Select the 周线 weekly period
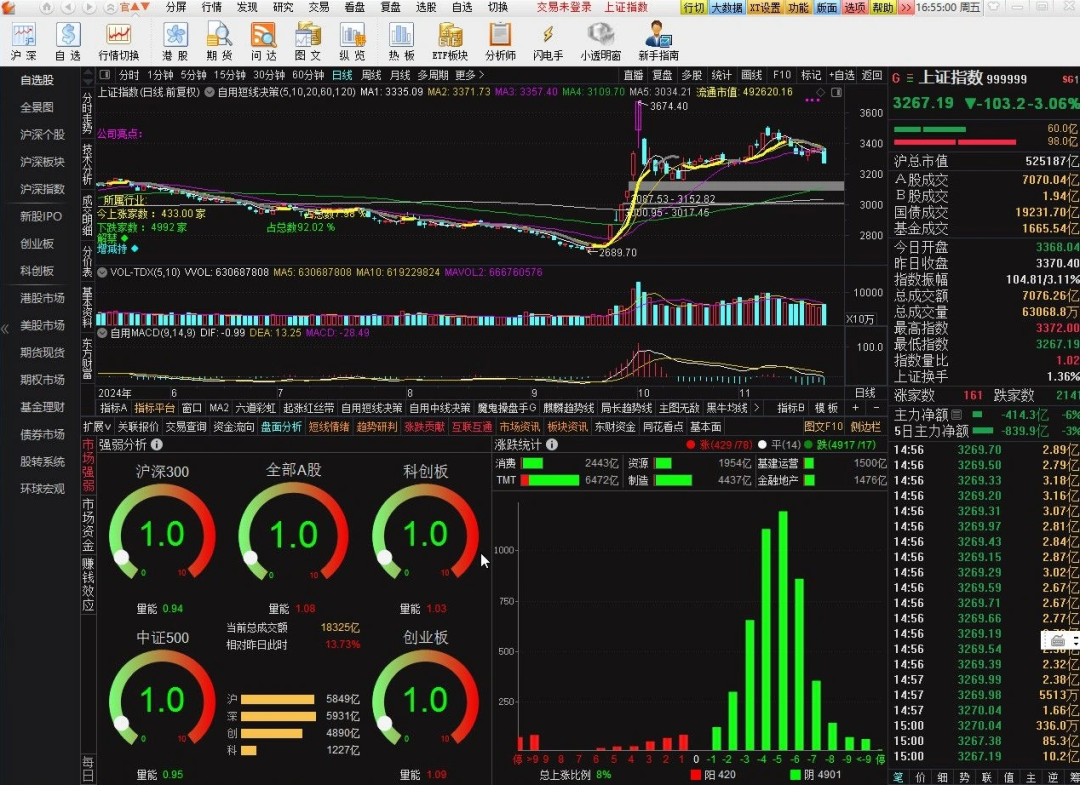The image size is (1080, 785). click(x=371, y=75)
